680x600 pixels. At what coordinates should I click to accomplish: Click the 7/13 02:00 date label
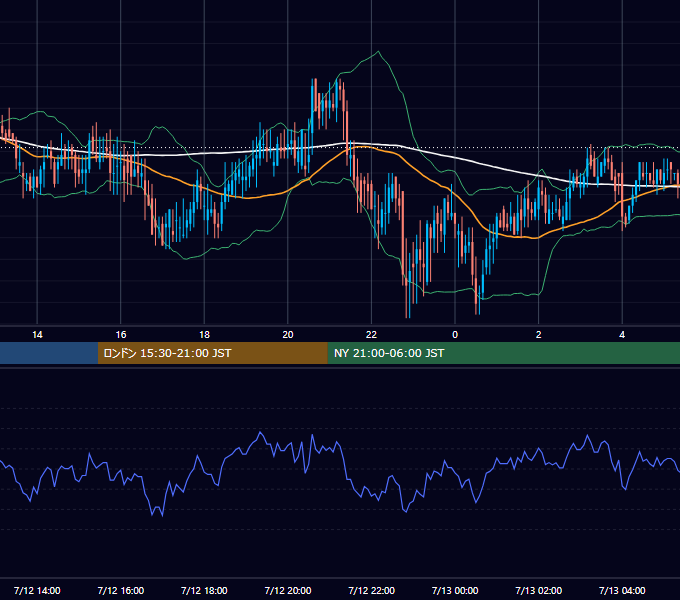(x=539, y=590)
